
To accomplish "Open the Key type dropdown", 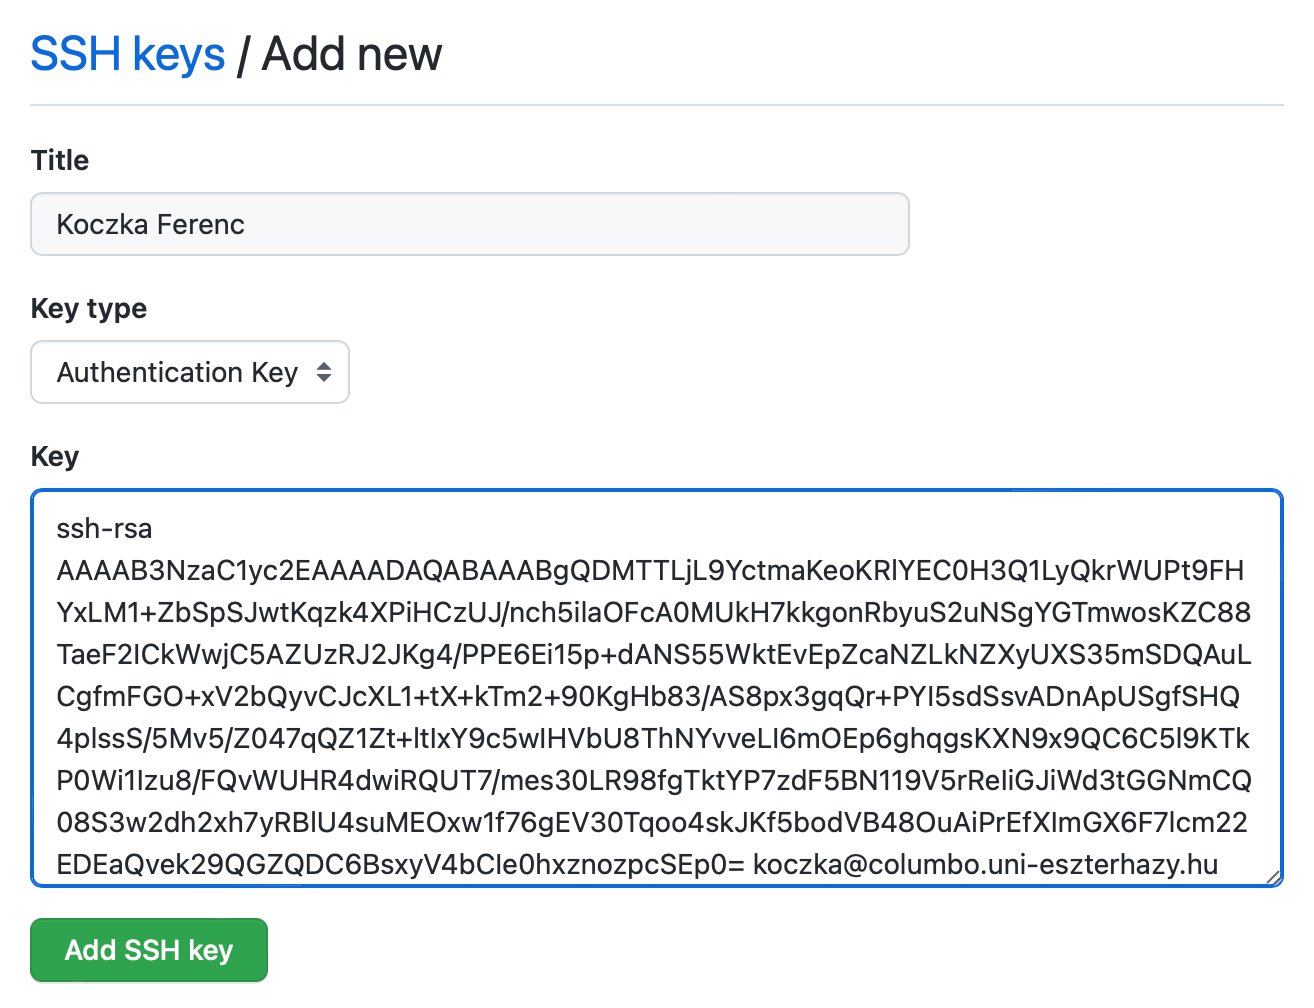I will pos(189,372).
